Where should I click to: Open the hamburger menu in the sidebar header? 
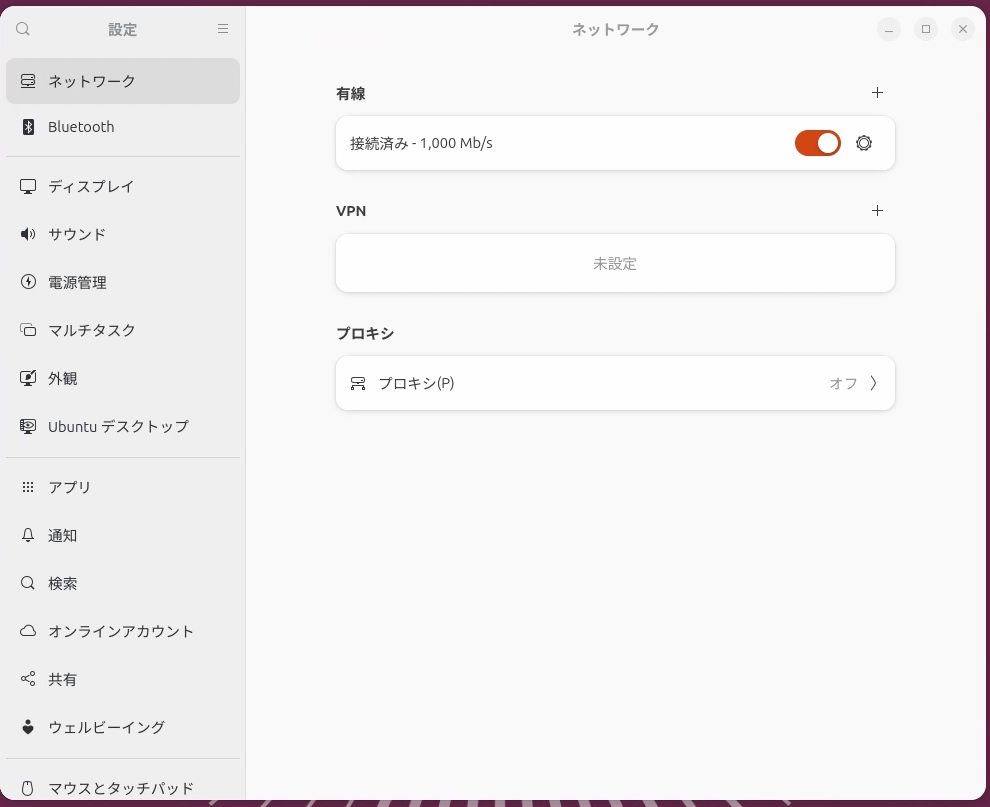pos(223,29)
